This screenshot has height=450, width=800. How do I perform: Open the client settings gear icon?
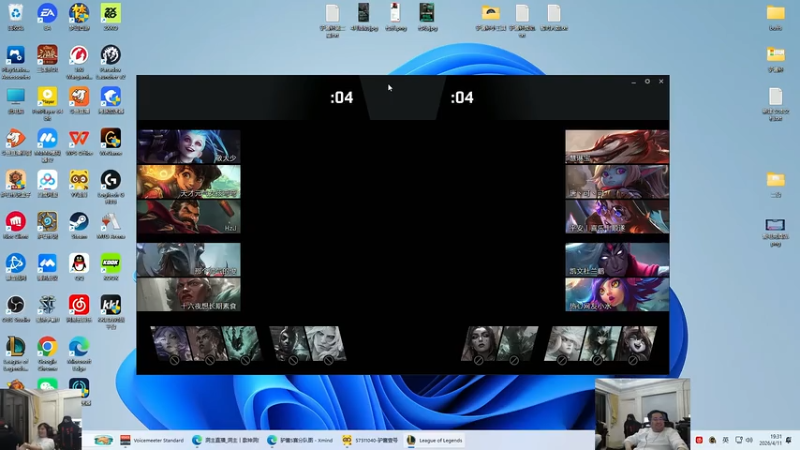click(x=647, y=82)
